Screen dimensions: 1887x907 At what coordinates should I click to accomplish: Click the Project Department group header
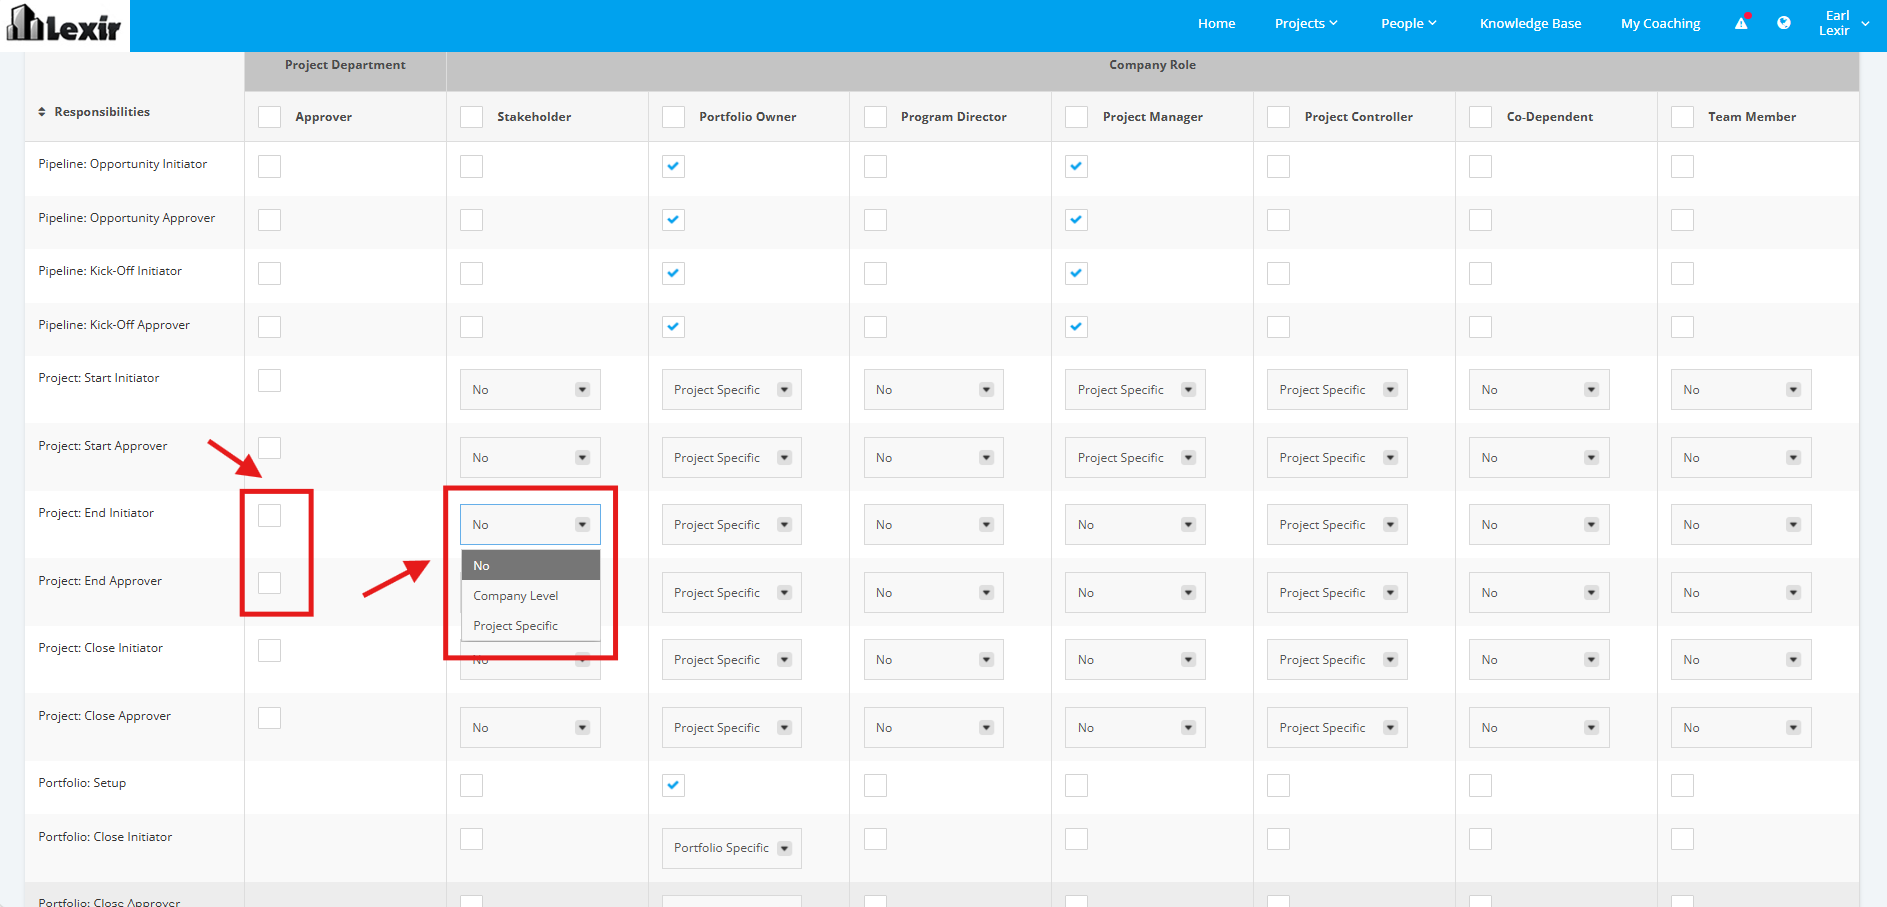345,65
